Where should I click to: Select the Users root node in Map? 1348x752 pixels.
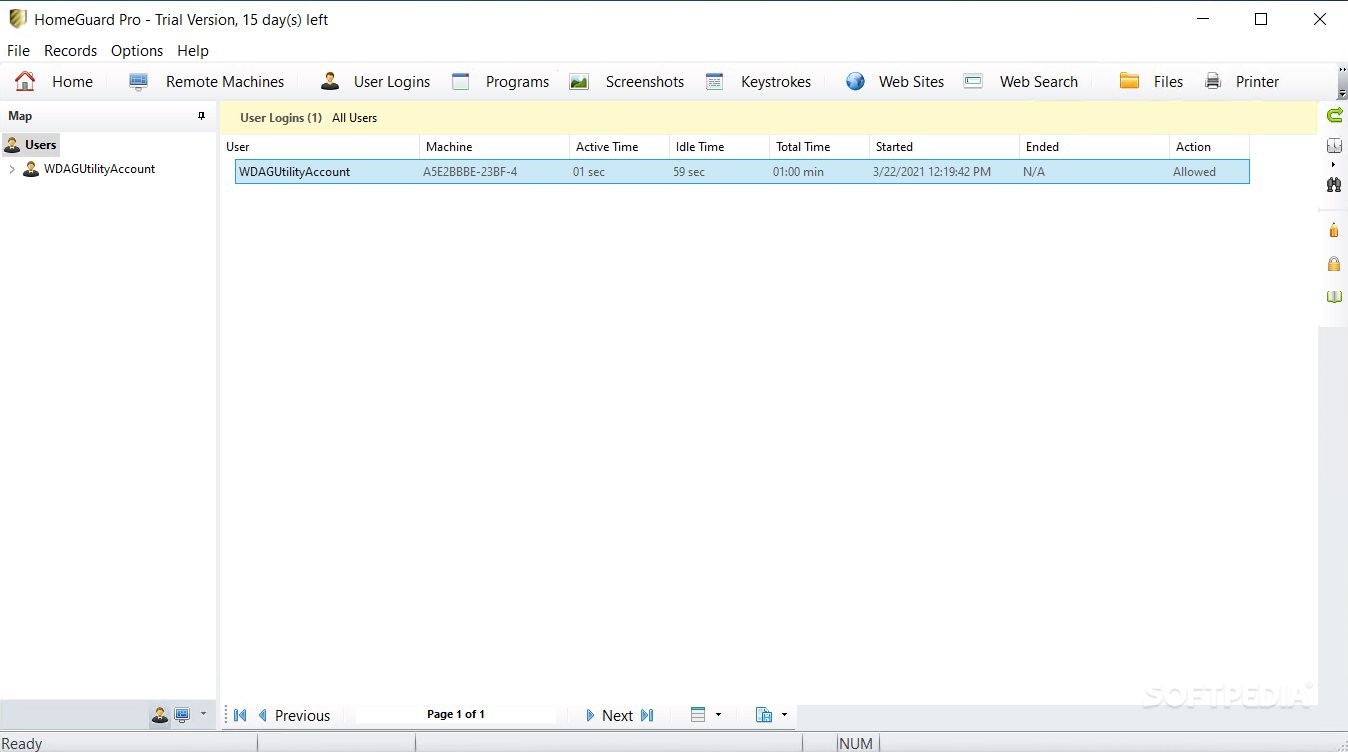pos(31,145)
